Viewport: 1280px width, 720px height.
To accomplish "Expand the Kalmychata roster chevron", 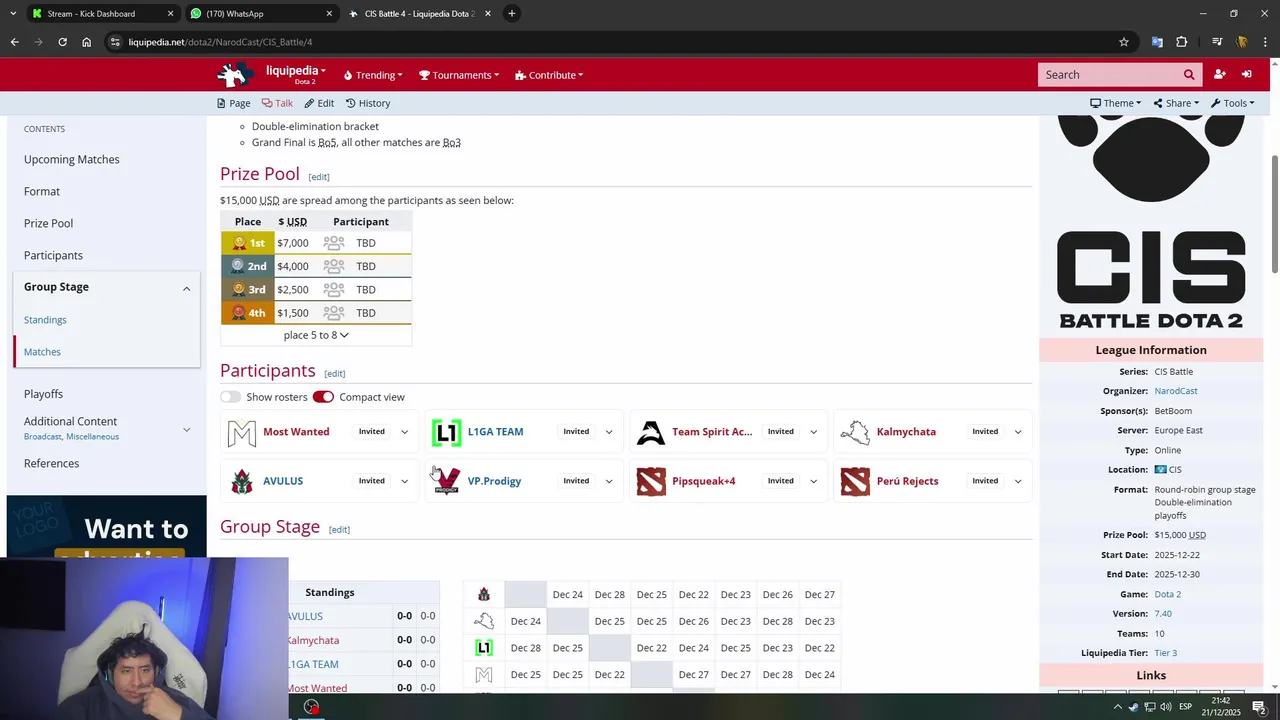I will click(1018, 432).
